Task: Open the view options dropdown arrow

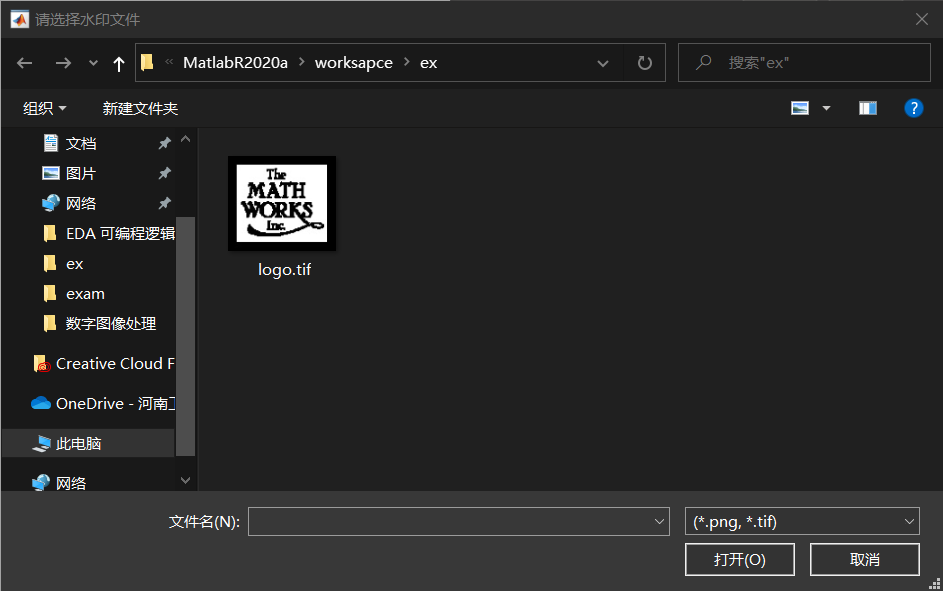Action: coord(826,108)
